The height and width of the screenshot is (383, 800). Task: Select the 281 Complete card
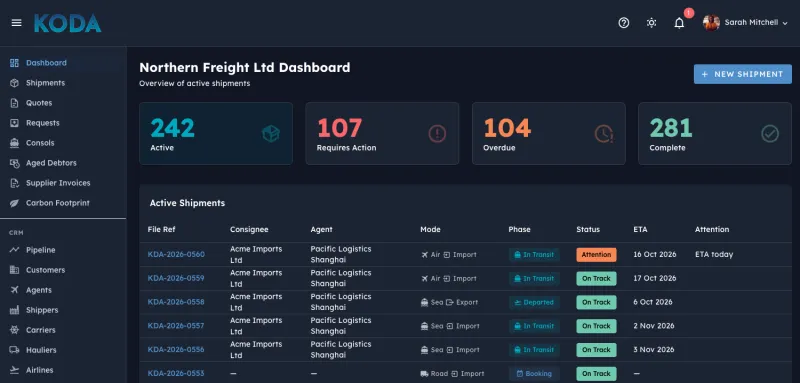[715, 134]
